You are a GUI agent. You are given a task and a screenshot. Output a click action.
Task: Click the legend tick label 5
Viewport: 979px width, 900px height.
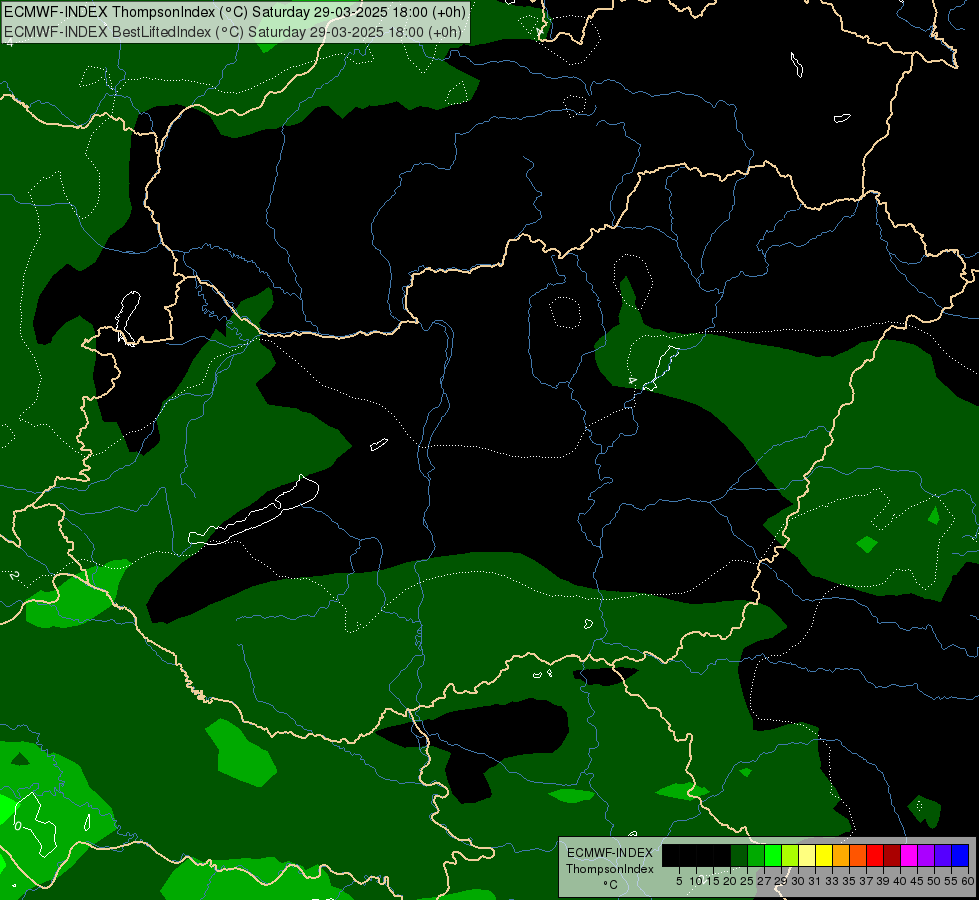(679, 881)
